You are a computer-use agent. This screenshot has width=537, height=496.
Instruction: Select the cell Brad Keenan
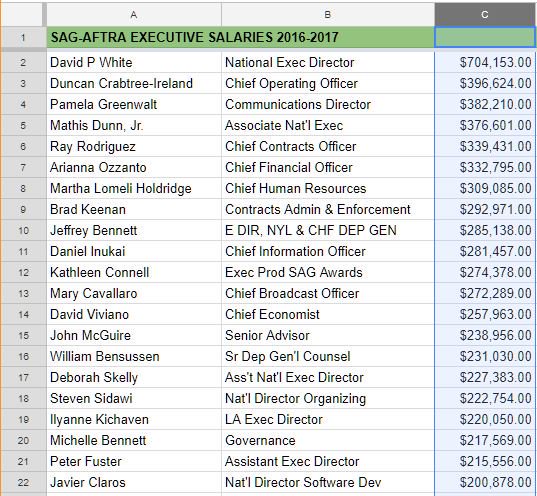coord(134,209)
